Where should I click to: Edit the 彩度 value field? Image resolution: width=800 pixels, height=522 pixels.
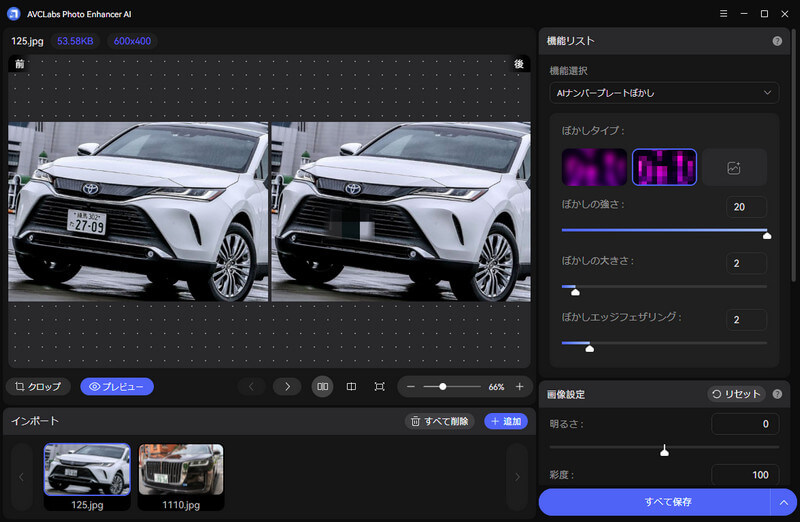[745, 475]
